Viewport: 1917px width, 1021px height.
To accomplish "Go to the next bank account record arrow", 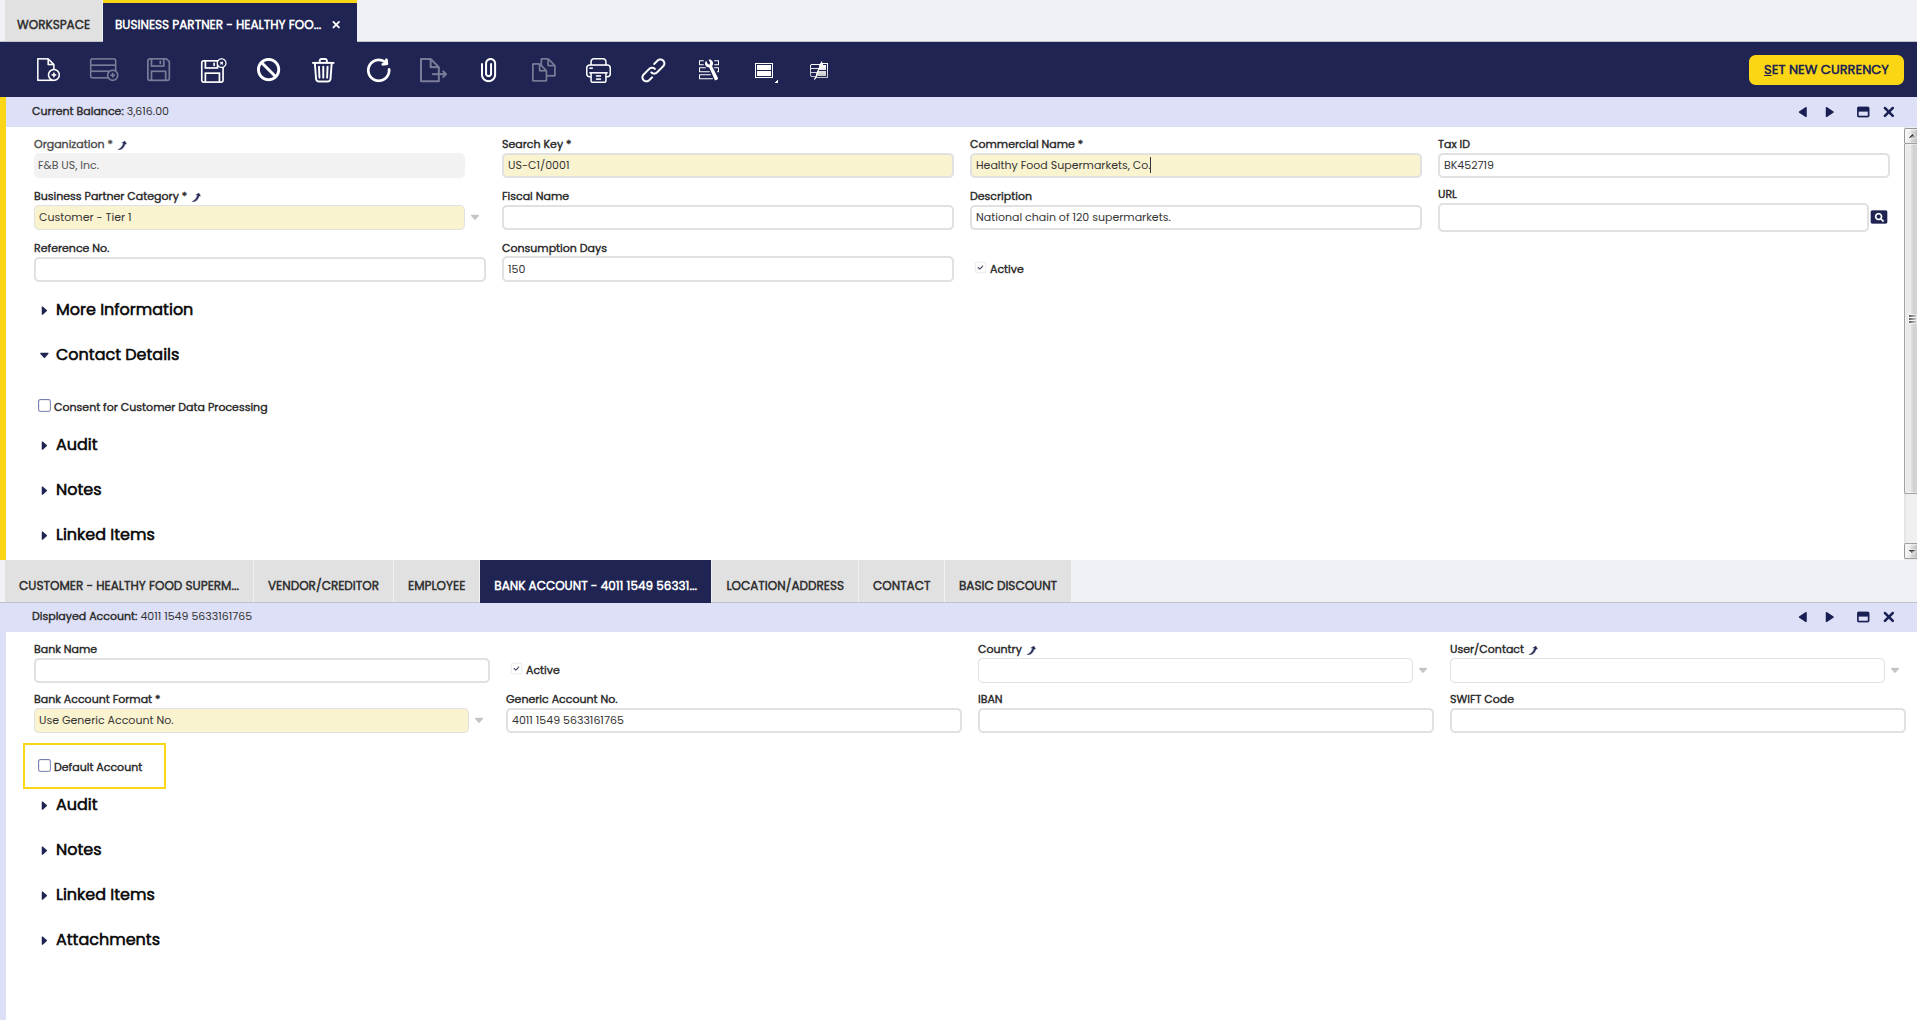I will (1830, 617).
